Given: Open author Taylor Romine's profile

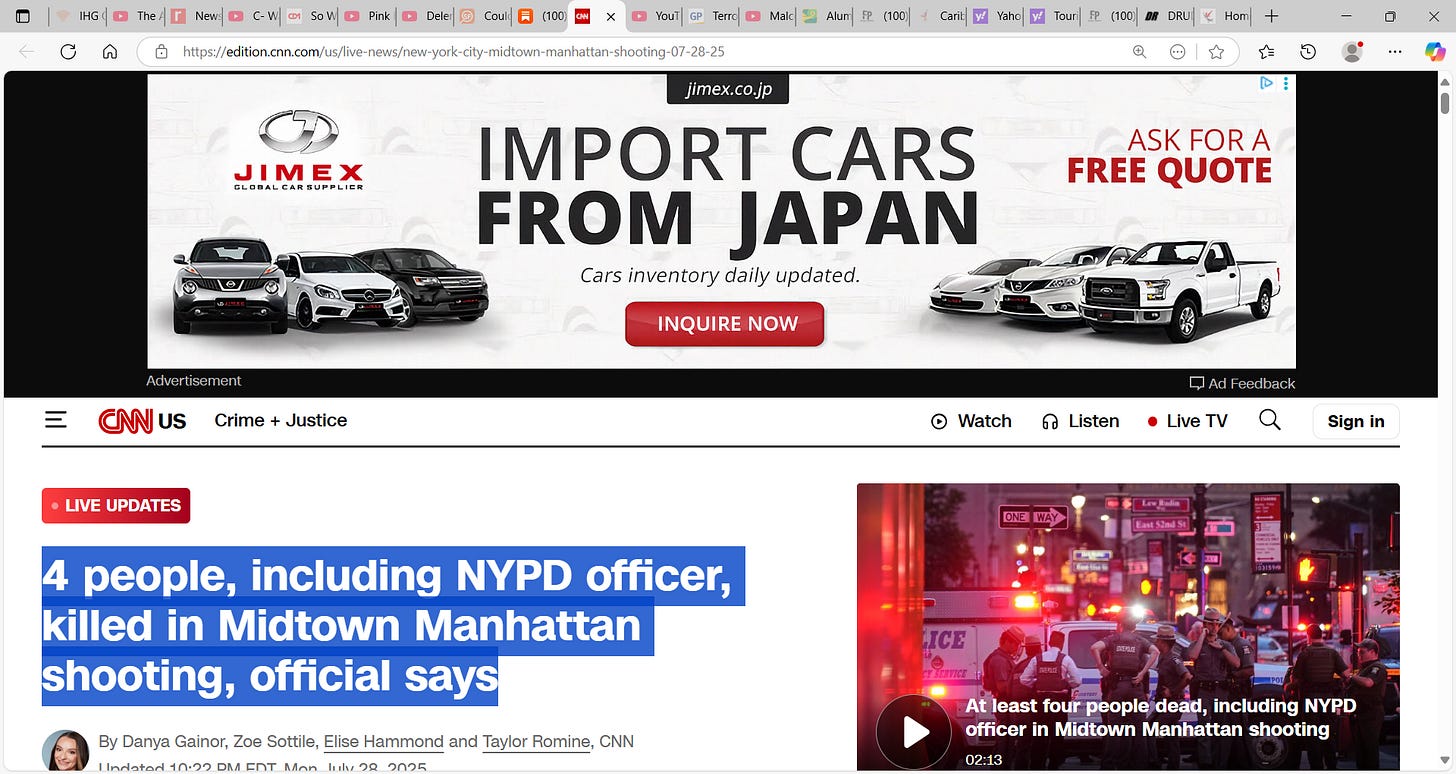Looking at the screenshot, I should point(536,741).
